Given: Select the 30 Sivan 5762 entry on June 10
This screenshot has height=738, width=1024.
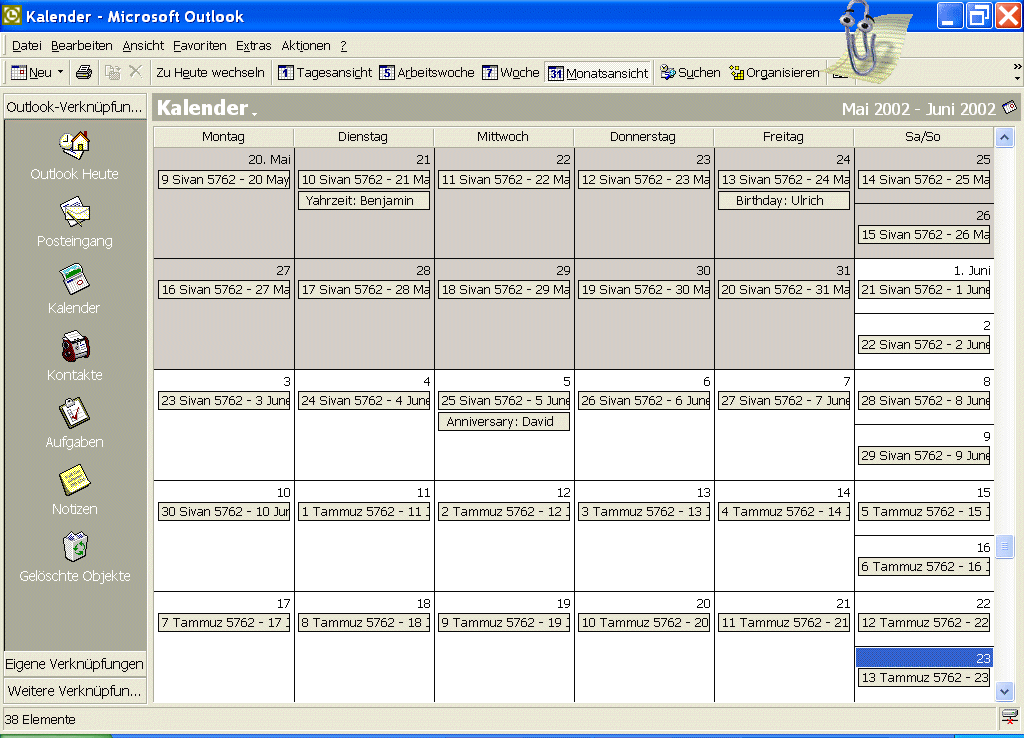Looking at the screenshot, I should click(224, 512).
